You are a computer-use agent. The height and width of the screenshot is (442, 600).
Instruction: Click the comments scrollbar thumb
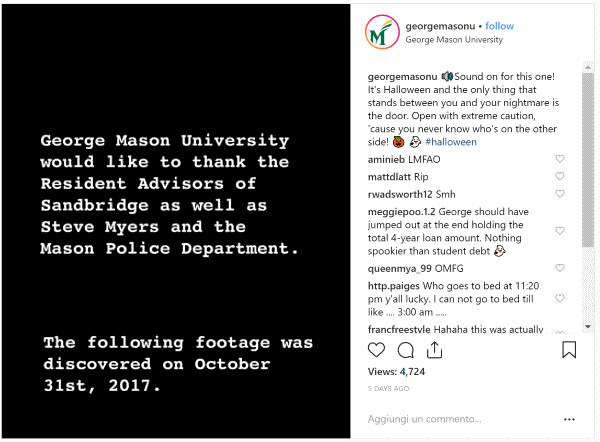[x=588, y=160]
